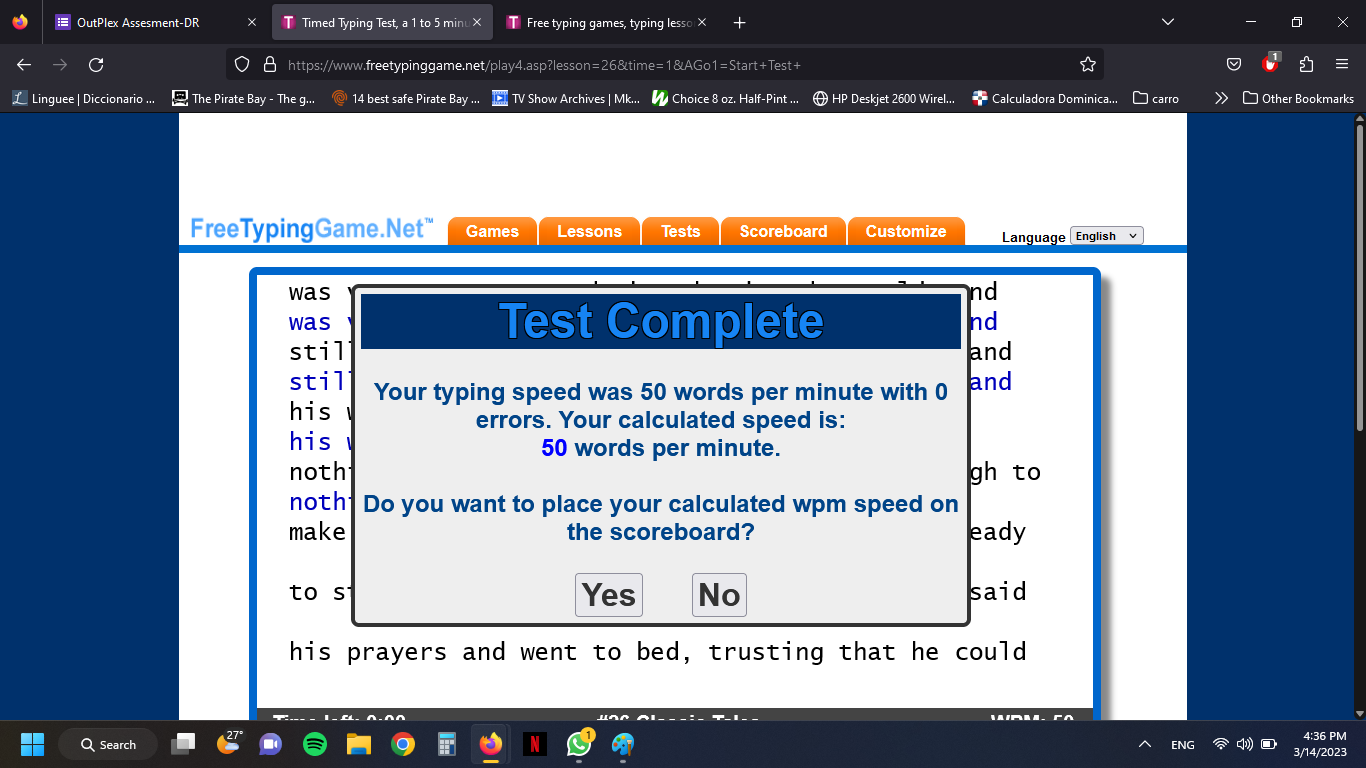This screenshot has height=768, width=1366.
Task: Open the Language dropdown set to English
Action: [1106, 236]
